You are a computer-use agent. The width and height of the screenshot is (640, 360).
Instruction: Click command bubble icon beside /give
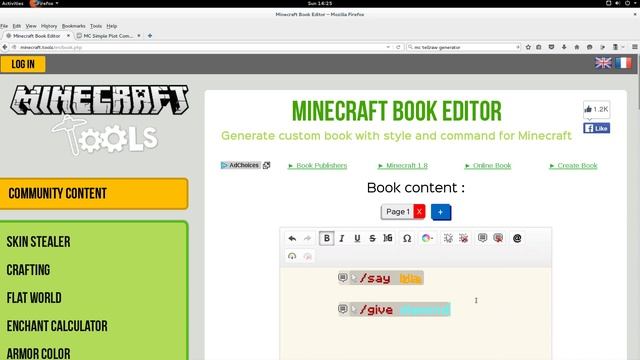(343, 309)
